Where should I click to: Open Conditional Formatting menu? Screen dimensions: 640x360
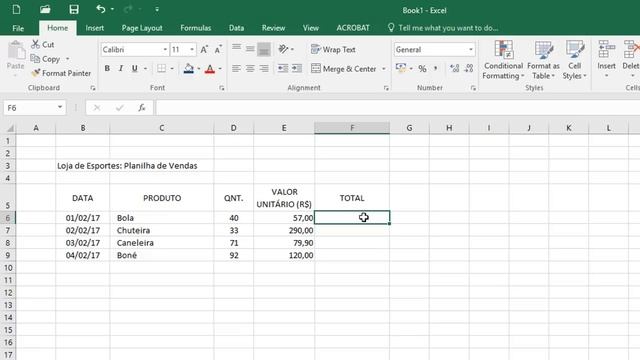(503, 60)
